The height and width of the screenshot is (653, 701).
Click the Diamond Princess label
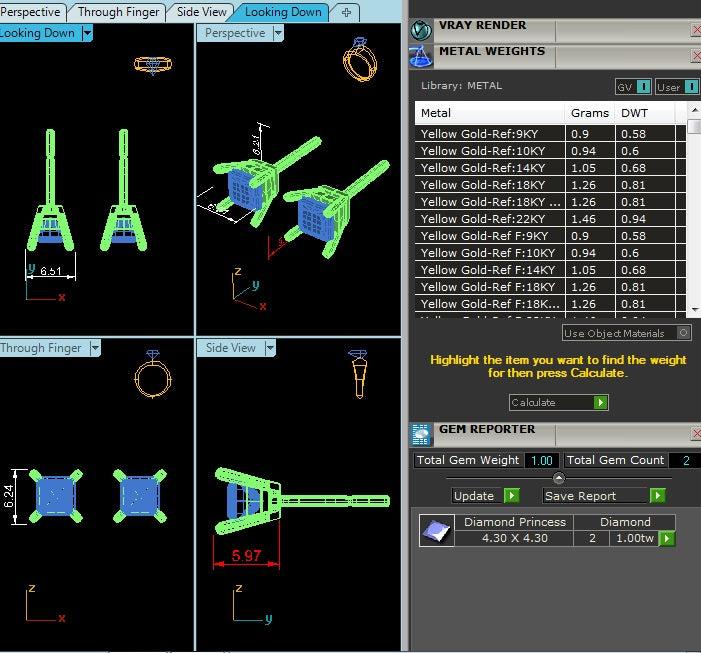[515, 522]
